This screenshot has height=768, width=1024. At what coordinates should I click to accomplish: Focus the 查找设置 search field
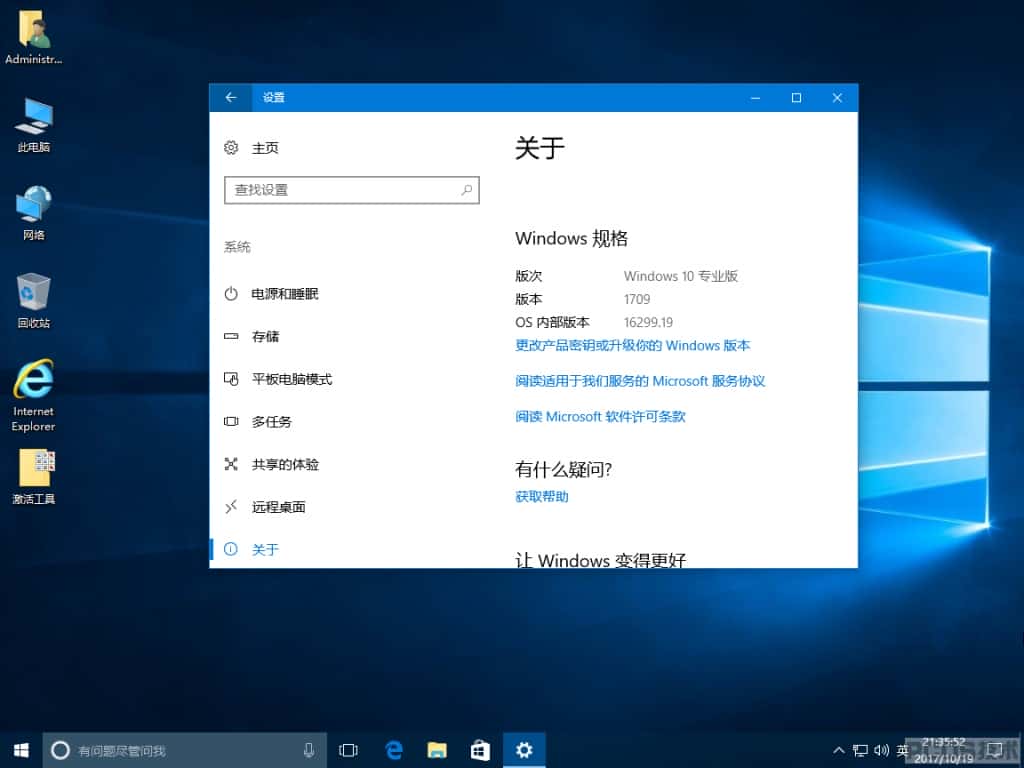tap(351, 190)
